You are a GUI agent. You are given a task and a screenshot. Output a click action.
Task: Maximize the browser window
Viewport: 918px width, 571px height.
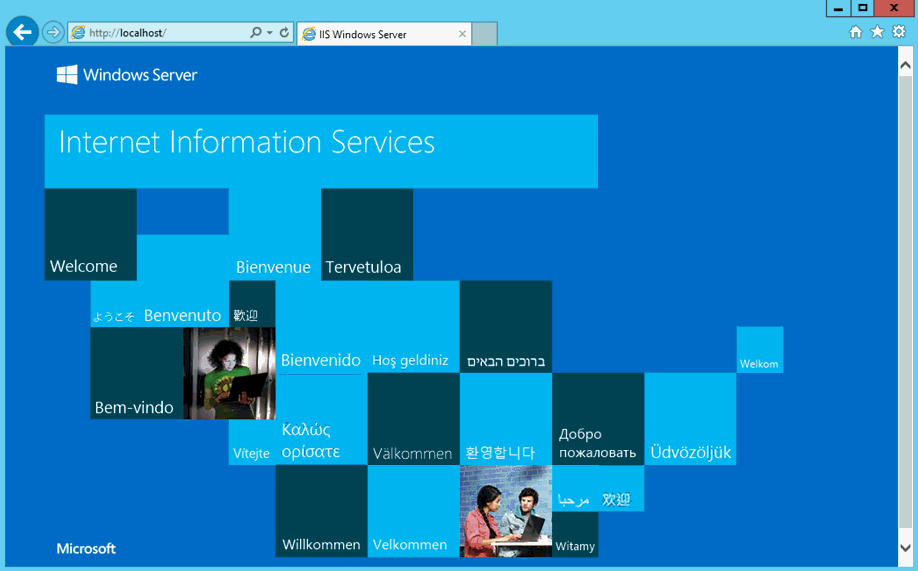(x=862, y=8)
